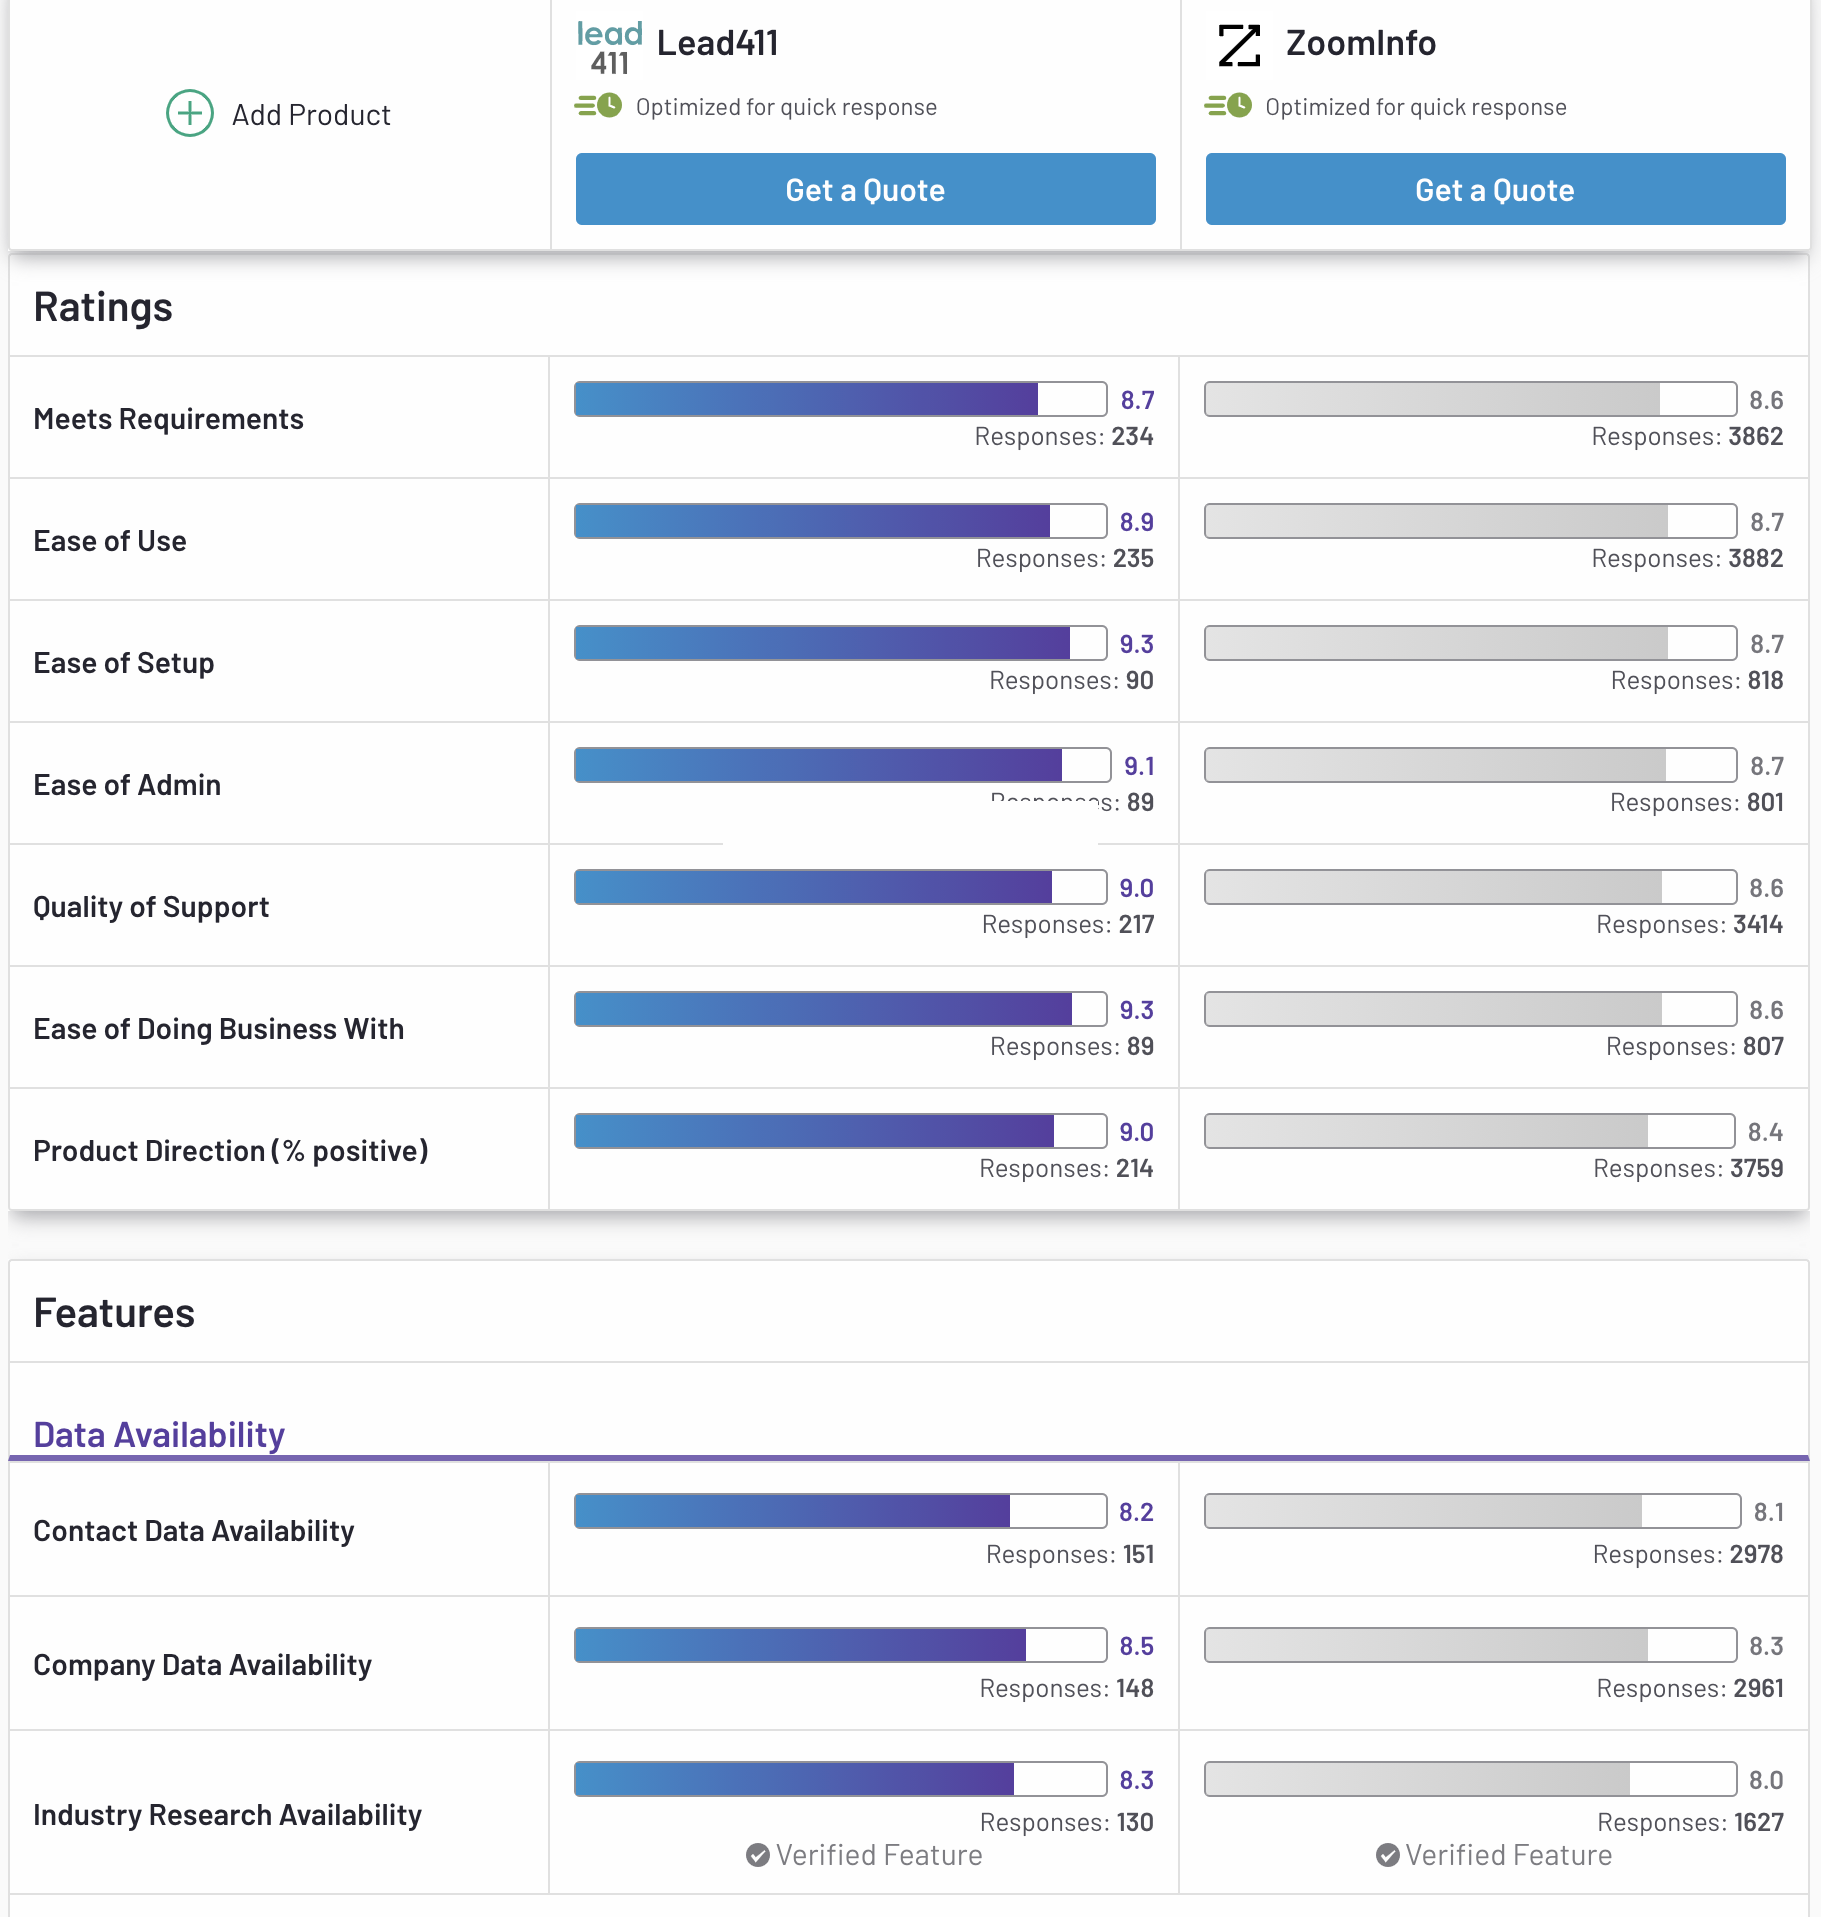Click ZoomInfo's Product Direction rating bar
The height and width of the screenshot is (1917, 1821).
pos(1469,1131)
